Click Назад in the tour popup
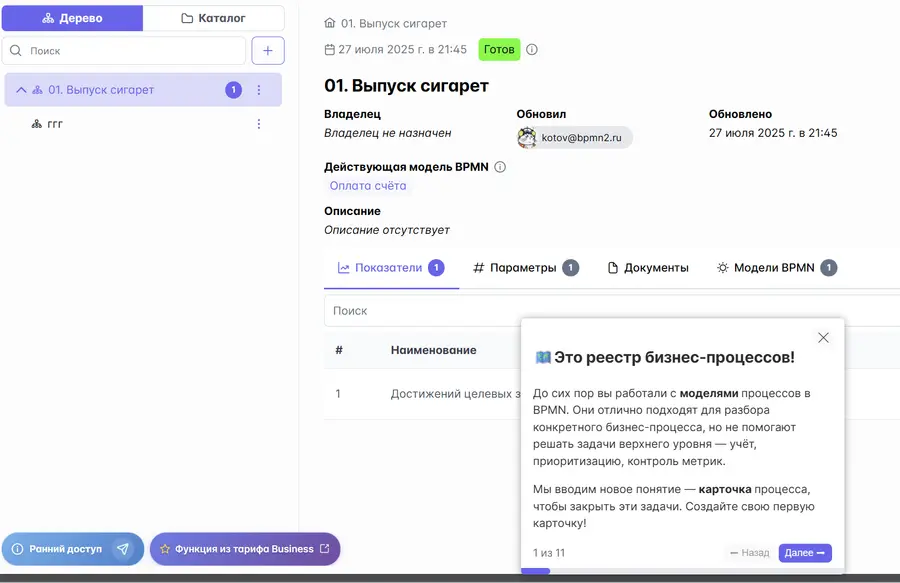 [750, 553]
